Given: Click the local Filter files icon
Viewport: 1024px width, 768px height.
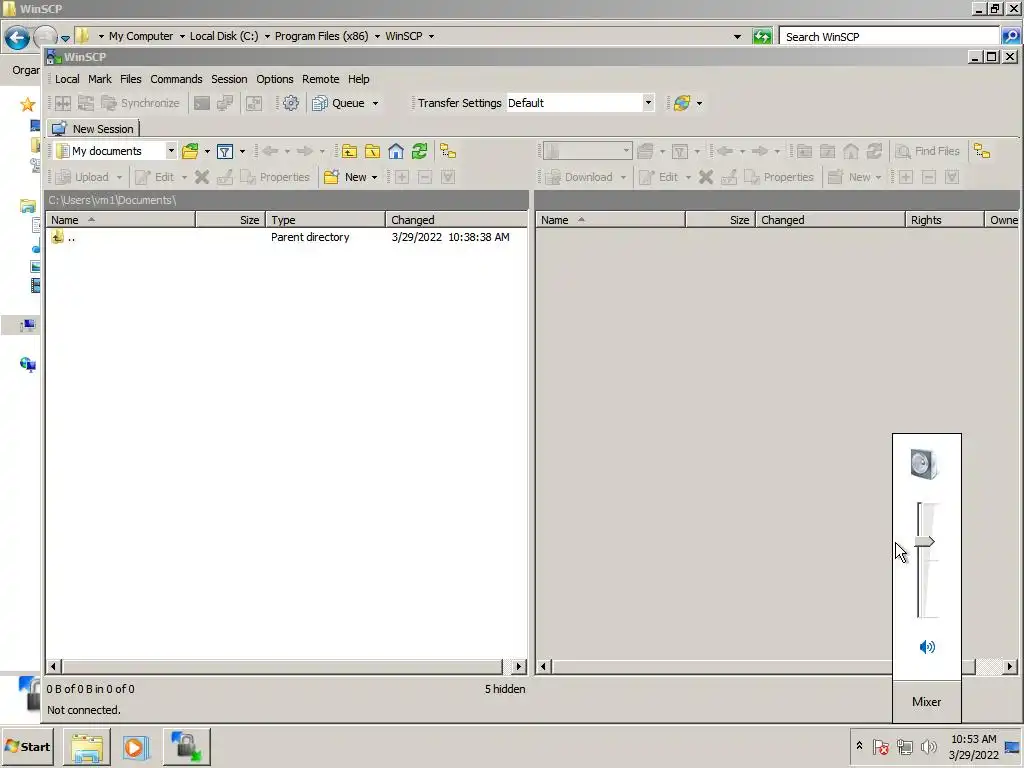Looking at the screenshot, I should [x=225, y=152].
